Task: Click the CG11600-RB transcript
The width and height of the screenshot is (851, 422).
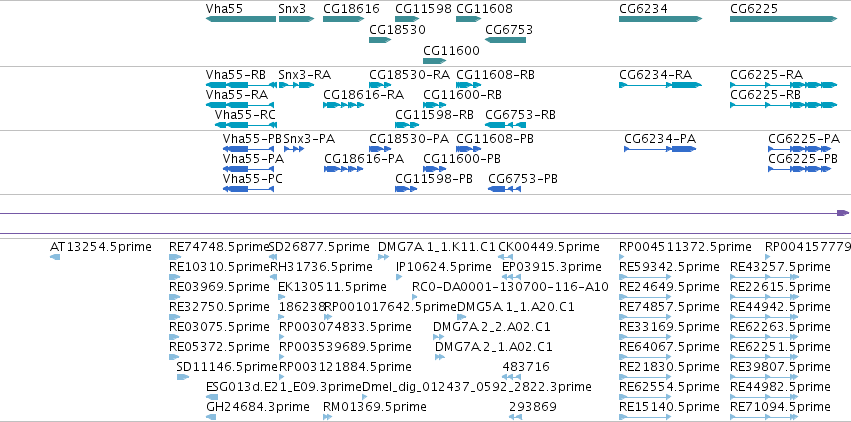Action: pos(435,105)
